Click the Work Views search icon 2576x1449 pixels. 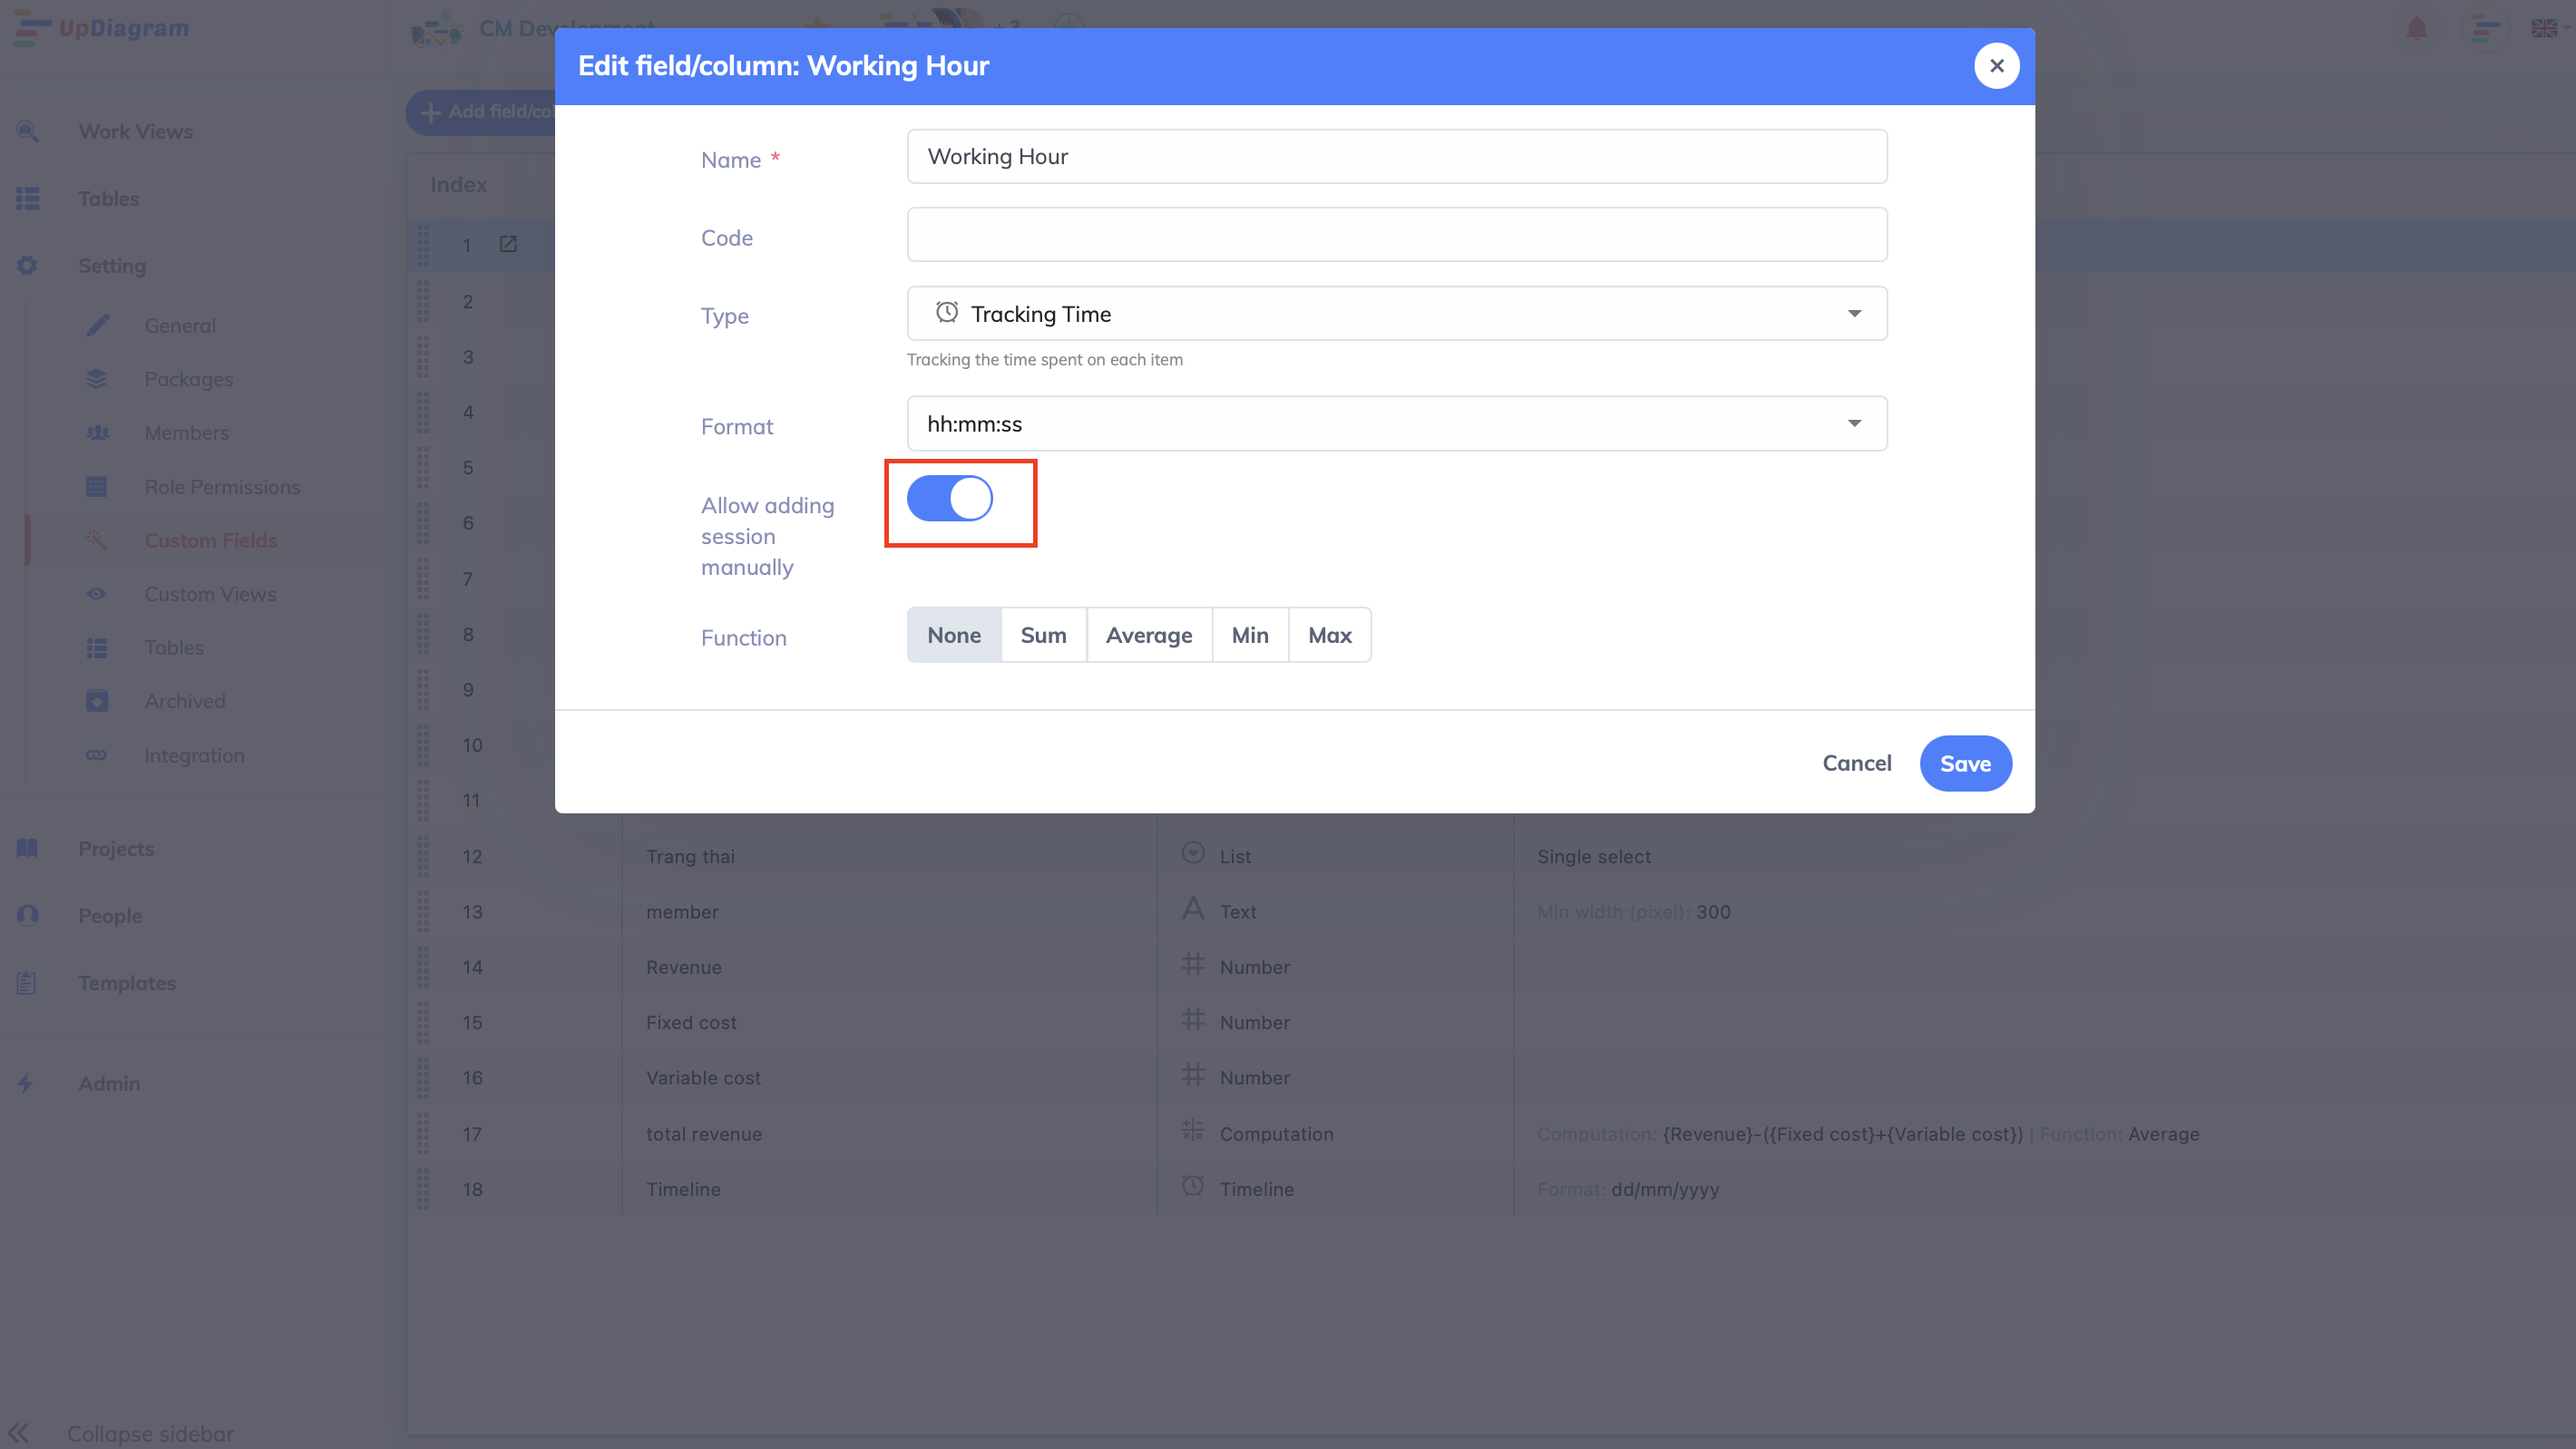pyautogui.click(x=28, y=131)
